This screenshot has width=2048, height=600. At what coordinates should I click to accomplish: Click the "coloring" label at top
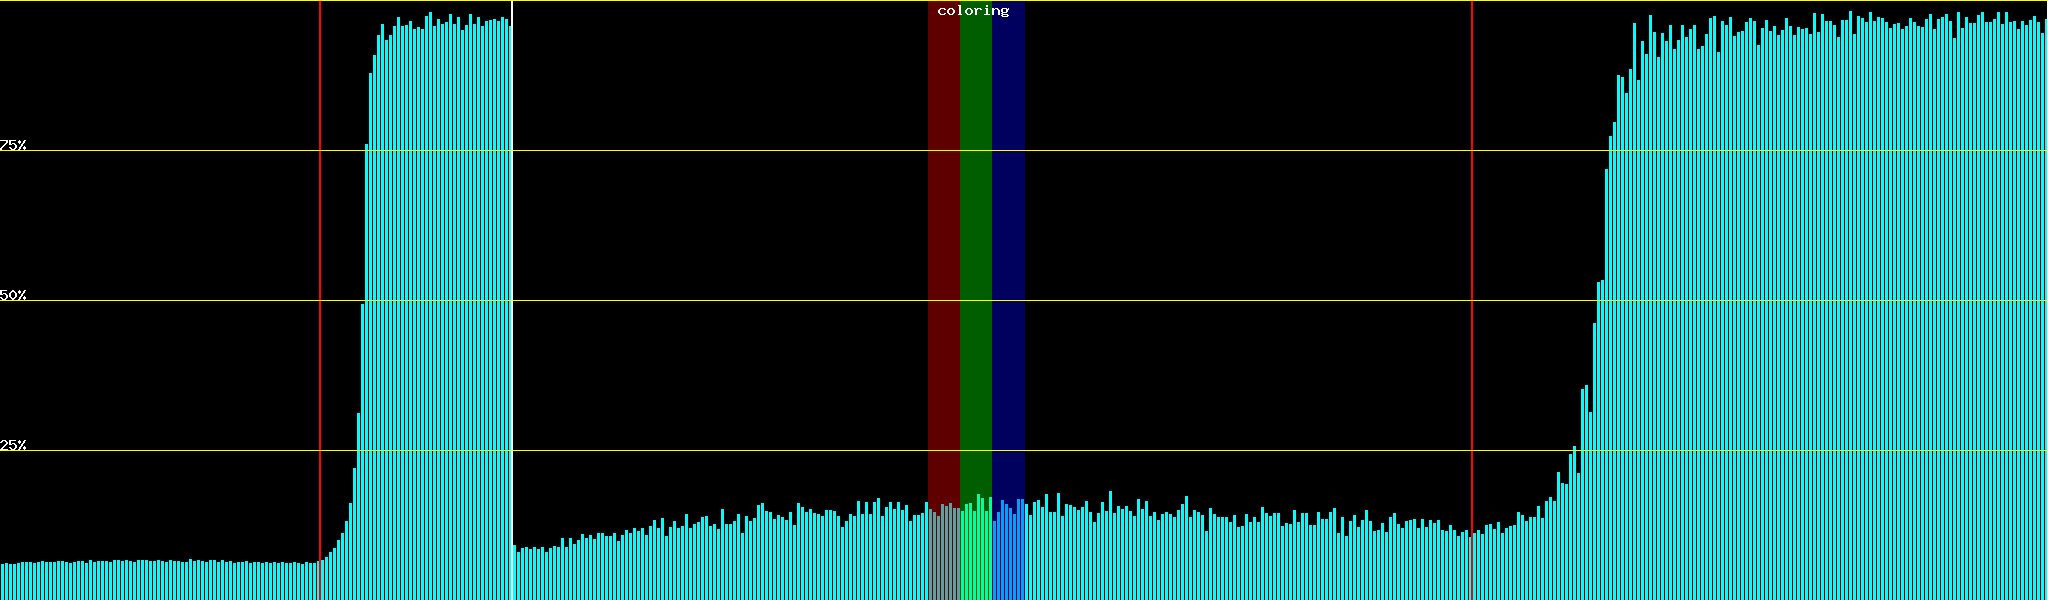(973, 11)
